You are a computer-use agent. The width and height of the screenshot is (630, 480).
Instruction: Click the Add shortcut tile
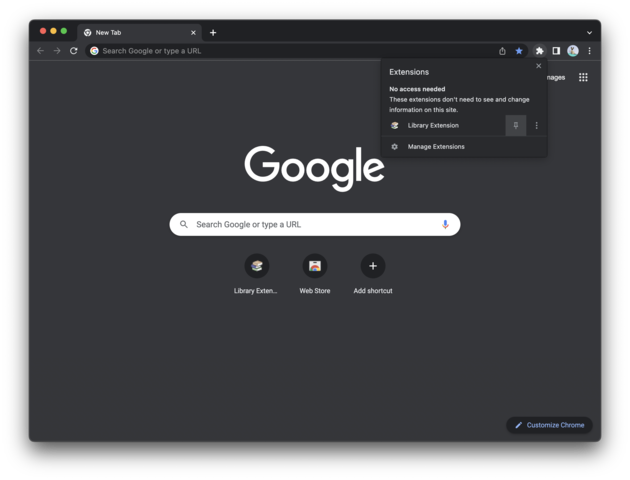373,274
